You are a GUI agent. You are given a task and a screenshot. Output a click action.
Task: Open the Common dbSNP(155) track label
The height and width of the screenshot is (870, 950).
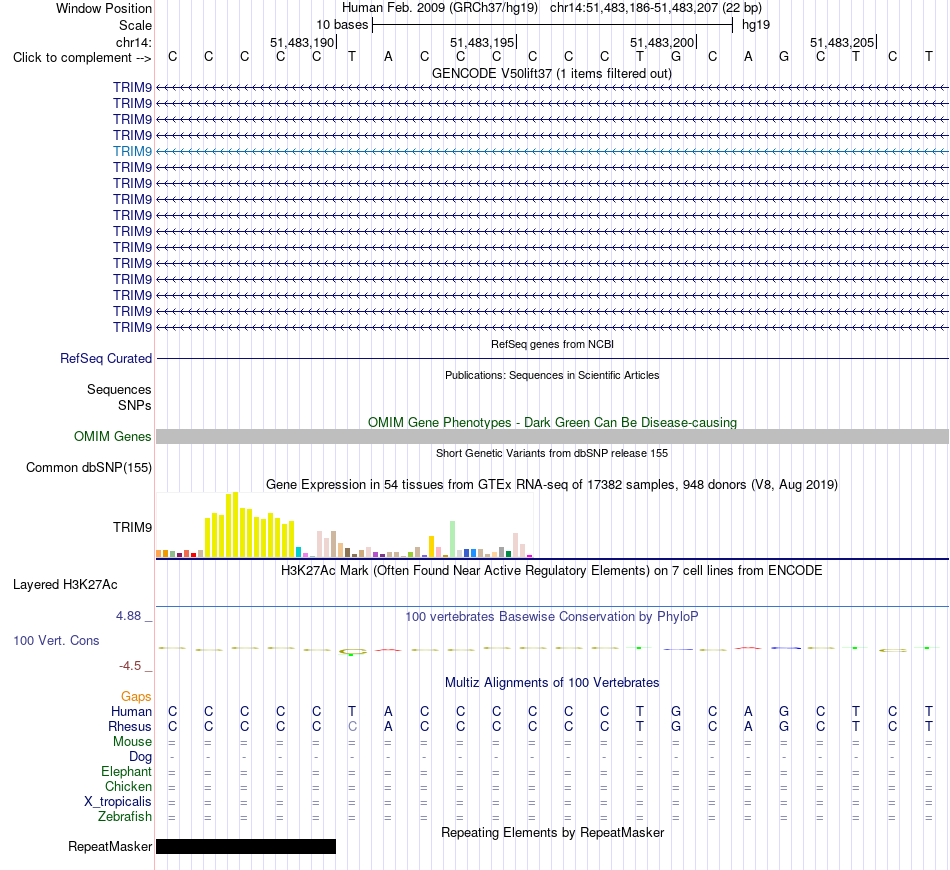(x=89, y=468)
